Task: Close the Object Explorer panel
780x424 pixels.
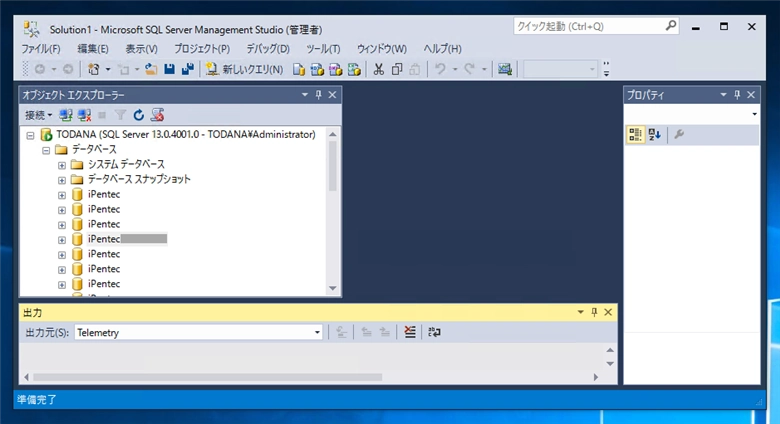Action: tap(332, 95)
